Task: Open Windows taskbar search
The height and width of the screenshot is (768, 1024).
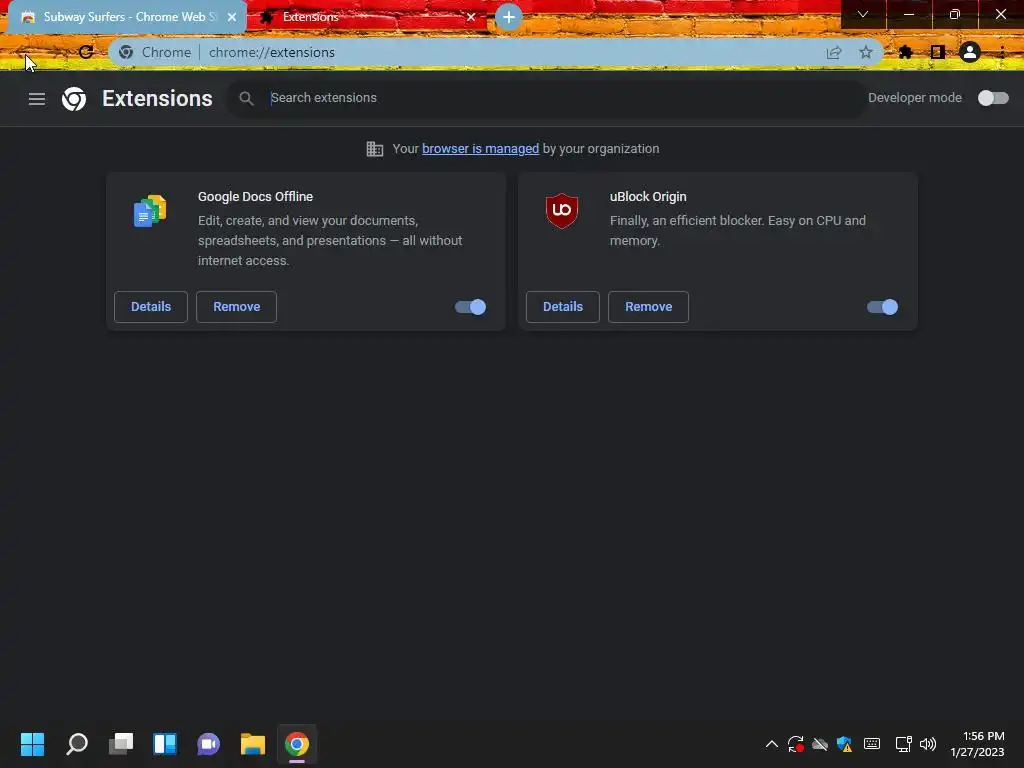Action: click(x=77, y=744)
